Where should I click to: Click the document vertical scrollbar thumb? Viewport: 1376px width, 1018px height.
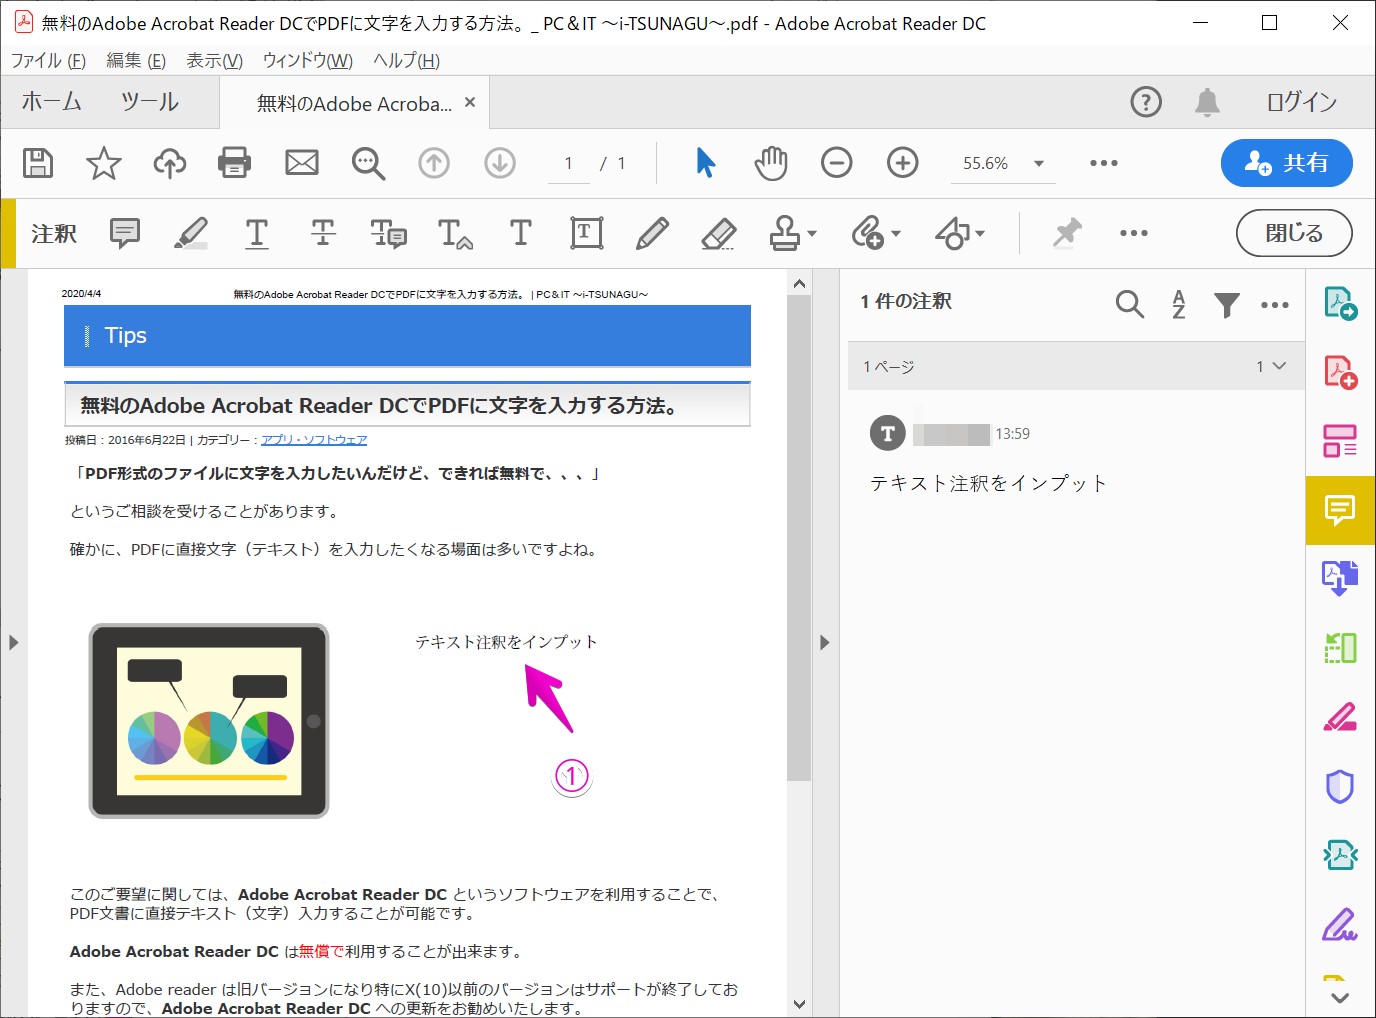799,537
